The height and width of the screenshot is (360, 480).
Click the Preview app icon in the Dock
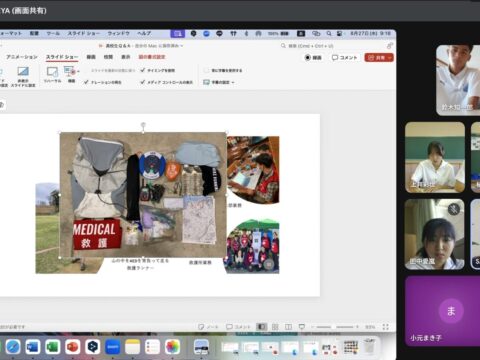(201, 347)
